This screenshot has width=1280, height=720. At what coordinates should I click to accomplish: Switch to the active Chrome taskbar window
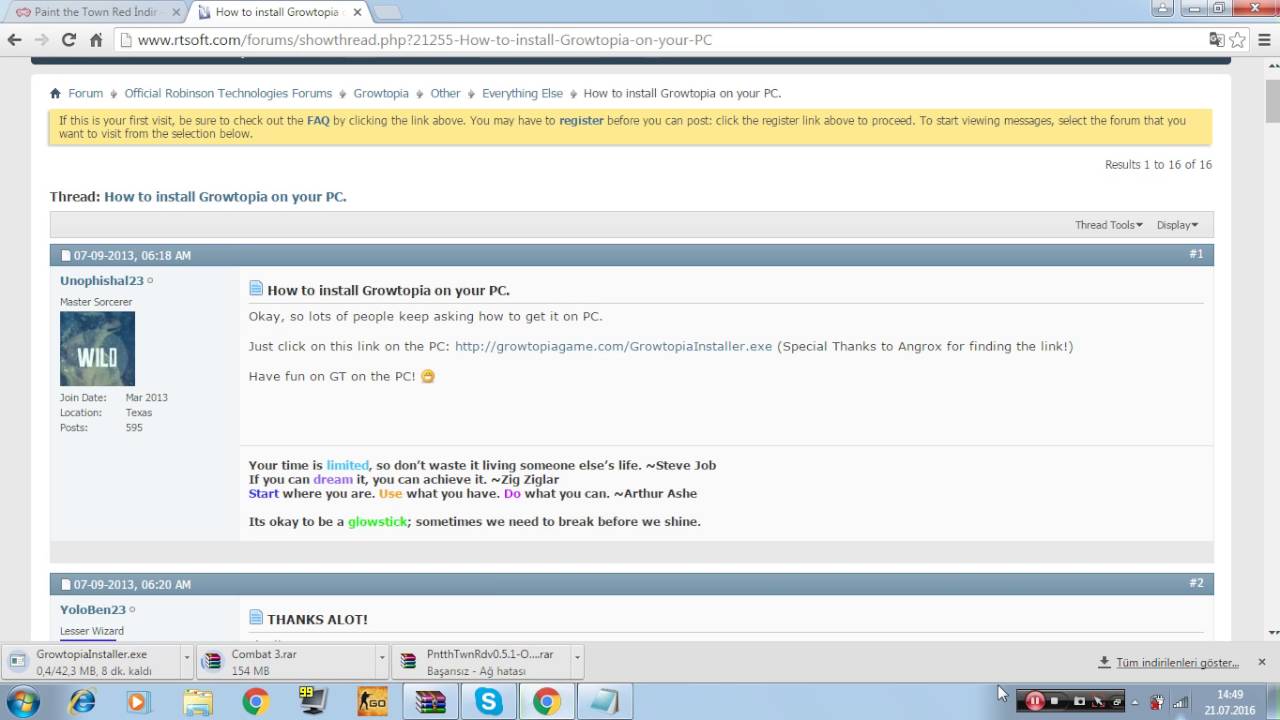(546, 702)
